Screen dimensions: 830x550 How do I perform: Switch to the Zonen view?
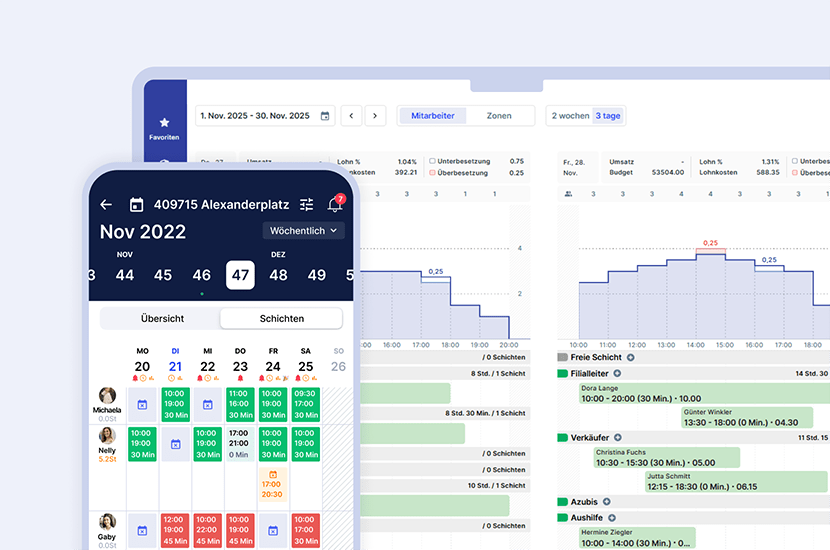(x=499, y=116)
